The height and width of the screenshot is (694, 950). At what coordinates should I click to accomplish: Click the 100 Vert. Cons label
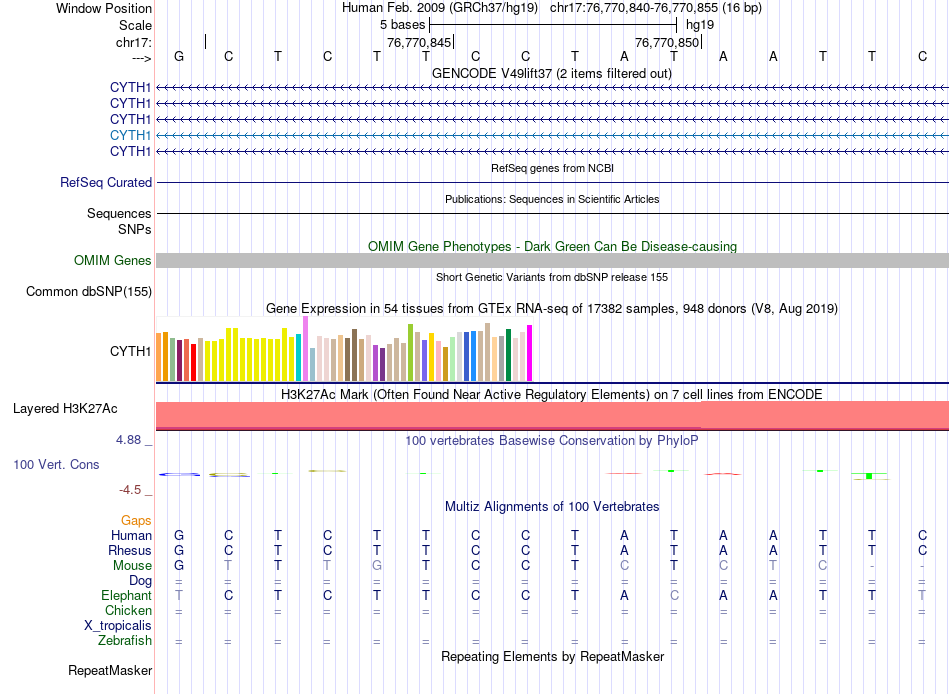pos(56,465)
